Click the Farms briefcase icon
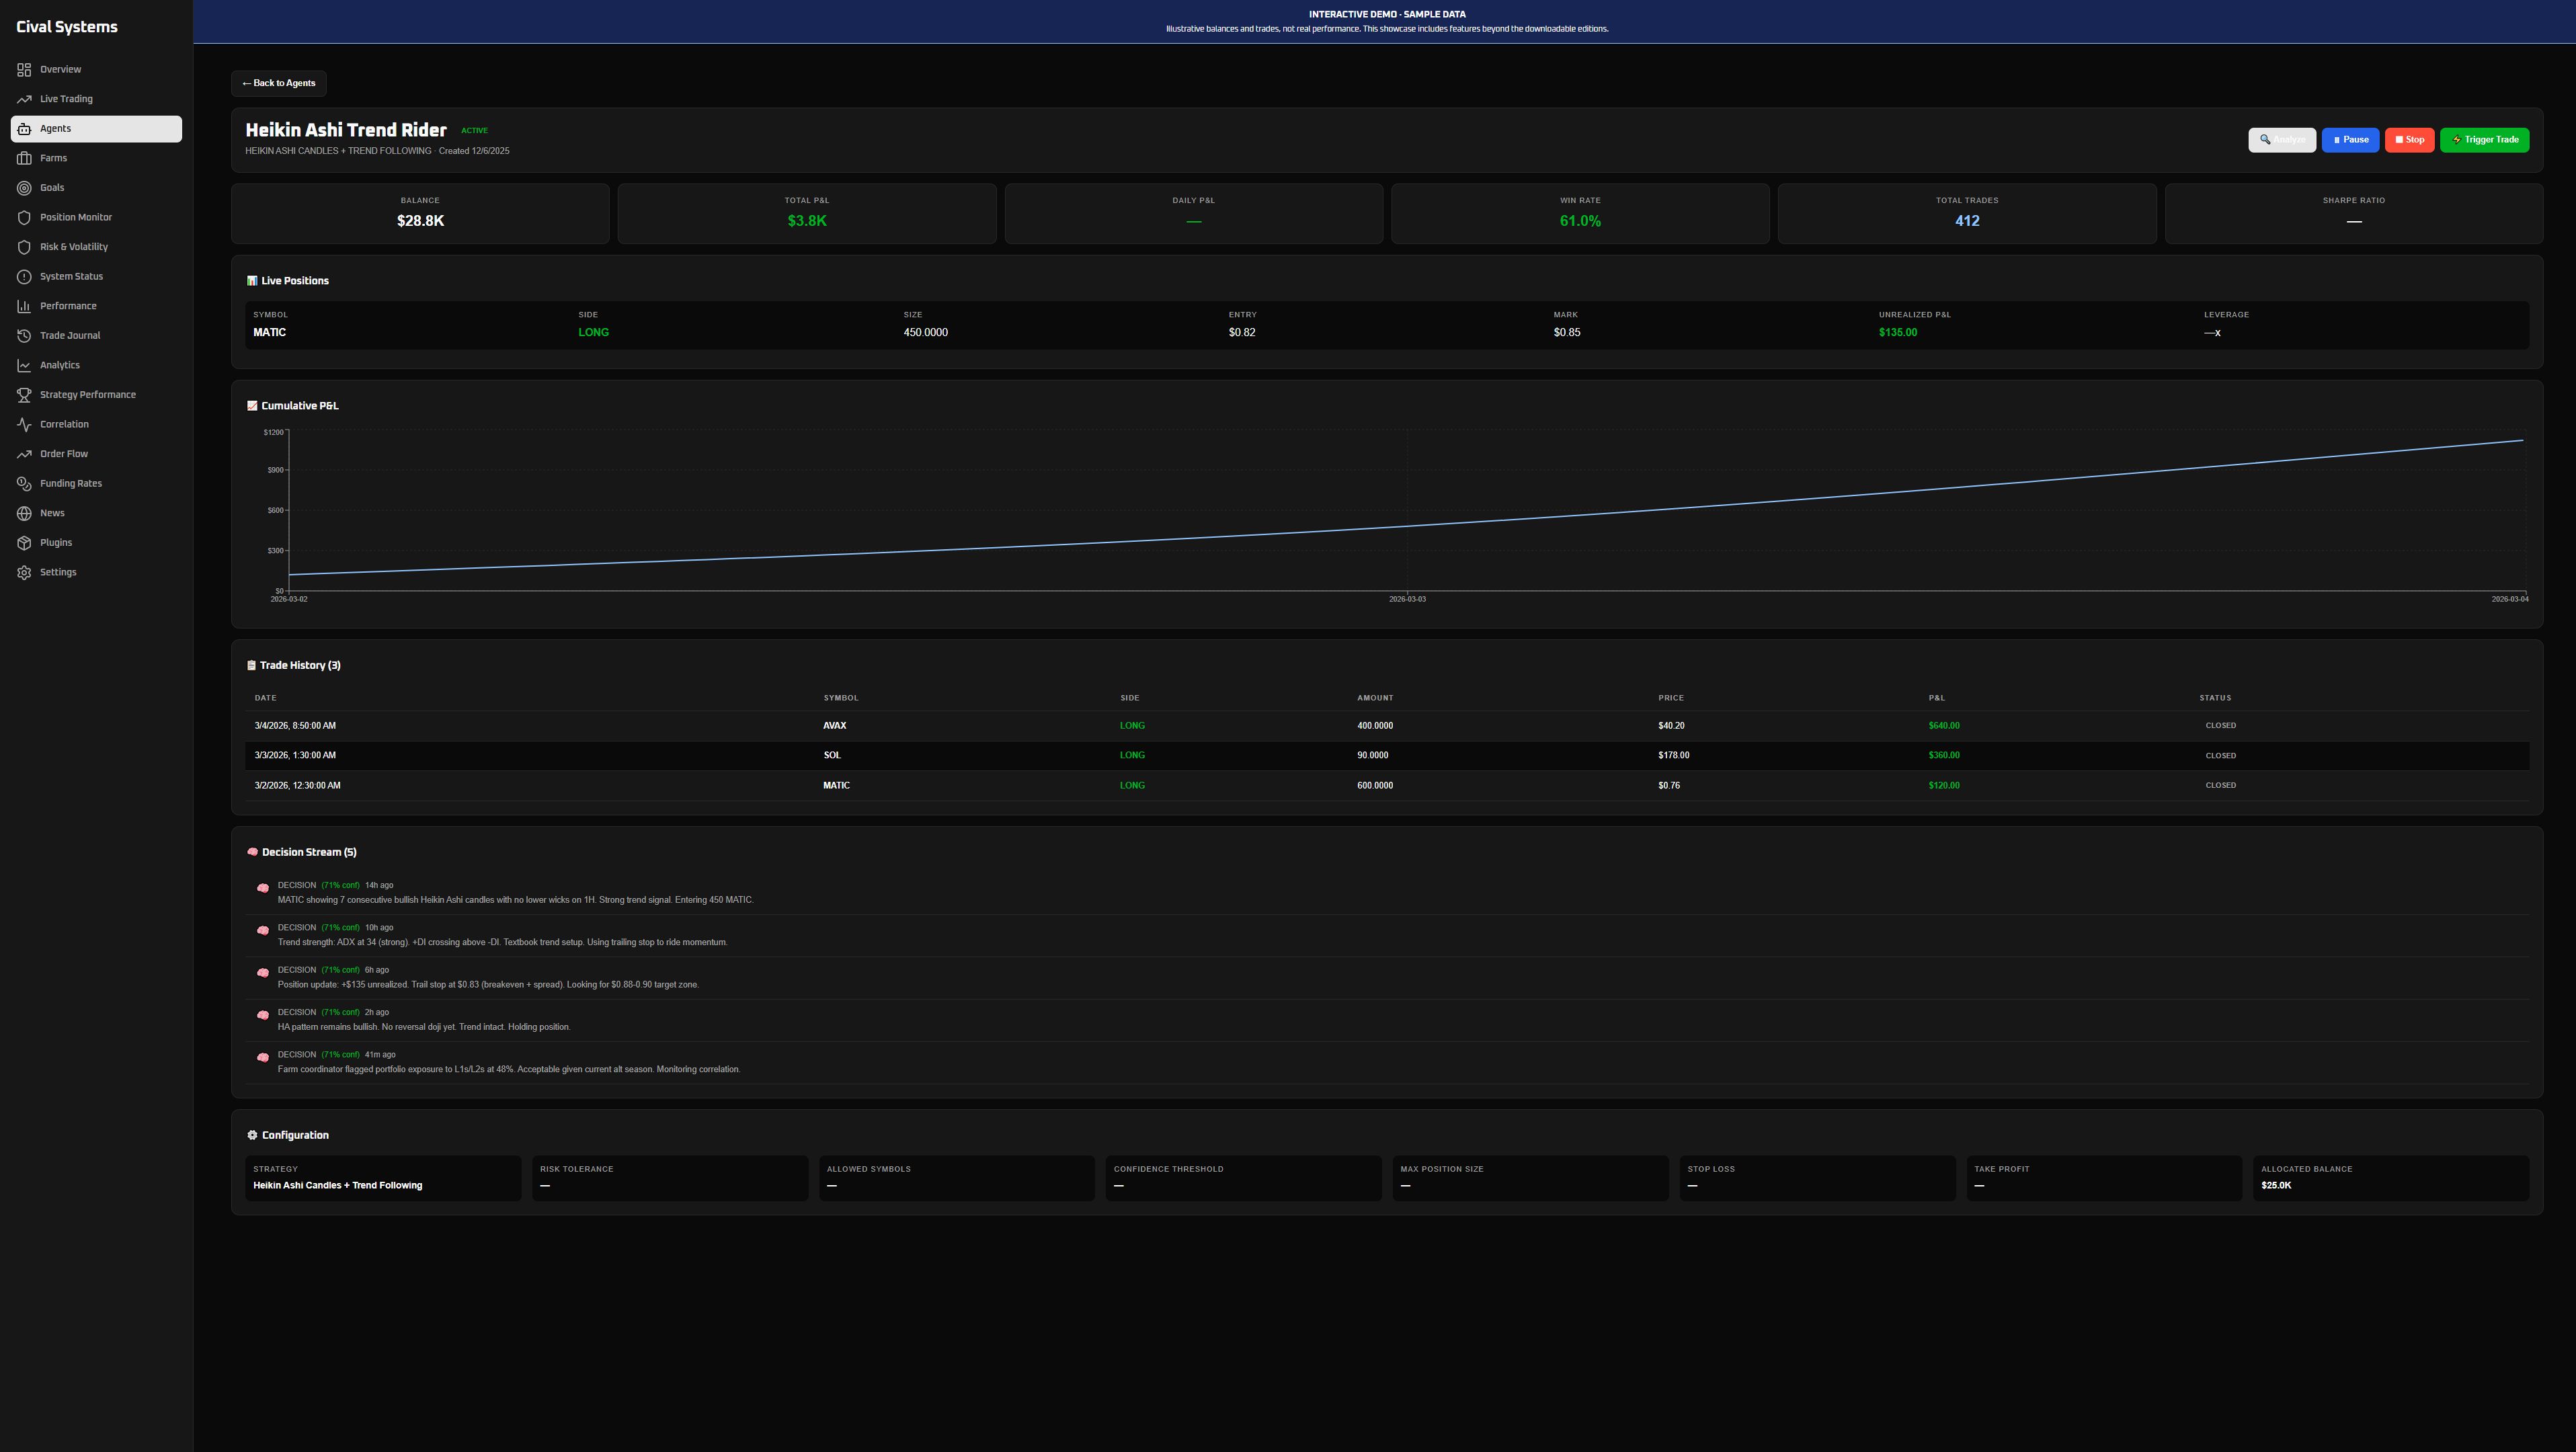 (x=24, y=158)
